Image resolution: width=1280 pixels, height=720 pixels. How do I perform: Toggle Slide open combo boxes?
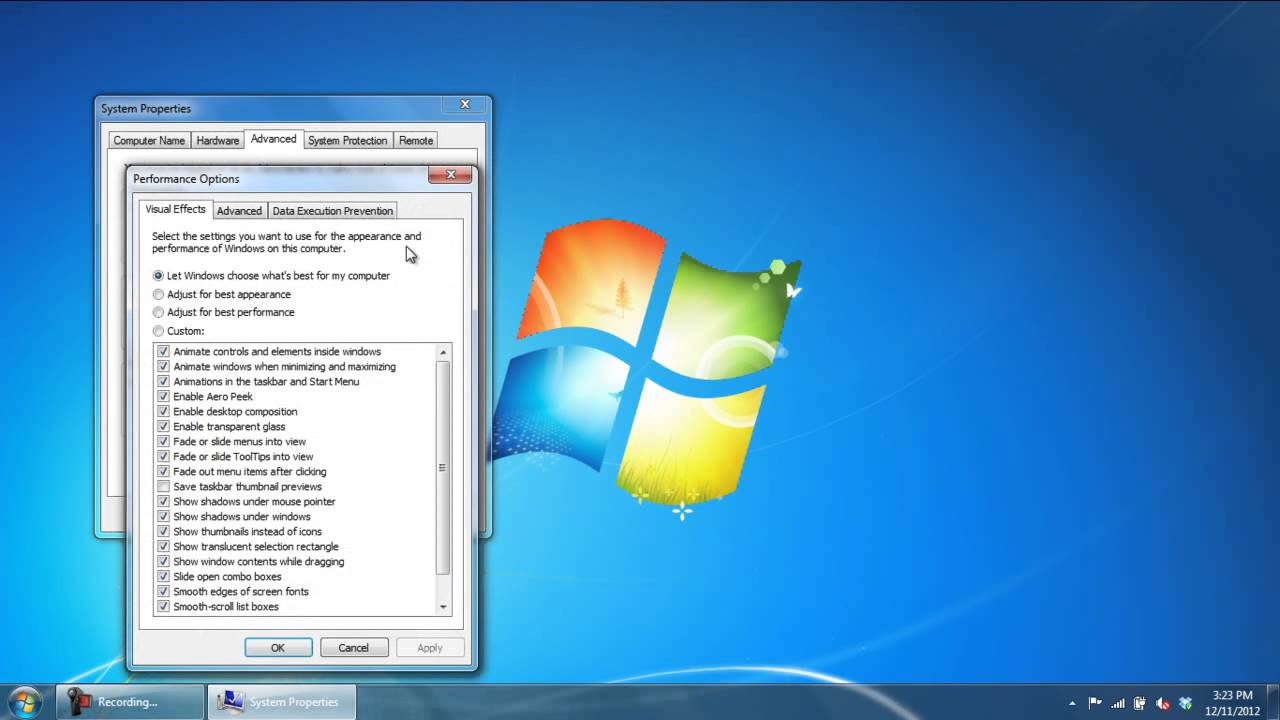coord(164,577)
